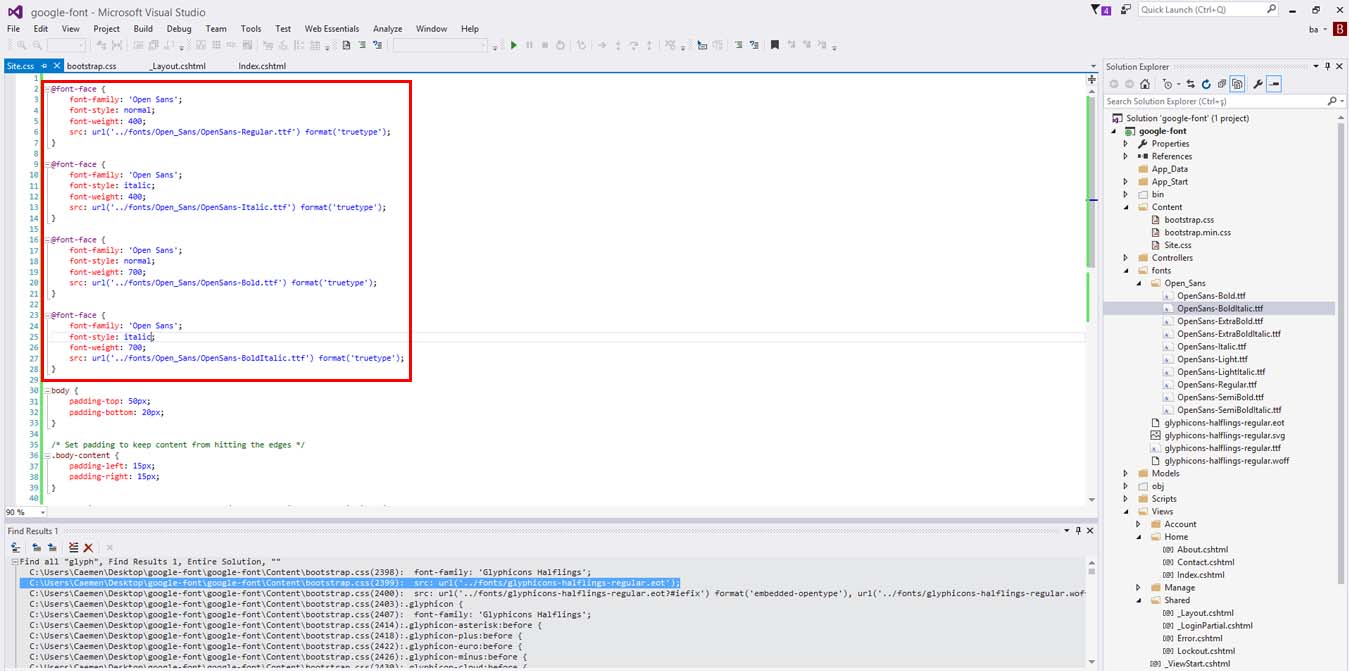This screenshot has height=671, width=1349.
Task: Select OpenSans-Regular.ttf in Solution Explorer
Action: [1216, 384]
